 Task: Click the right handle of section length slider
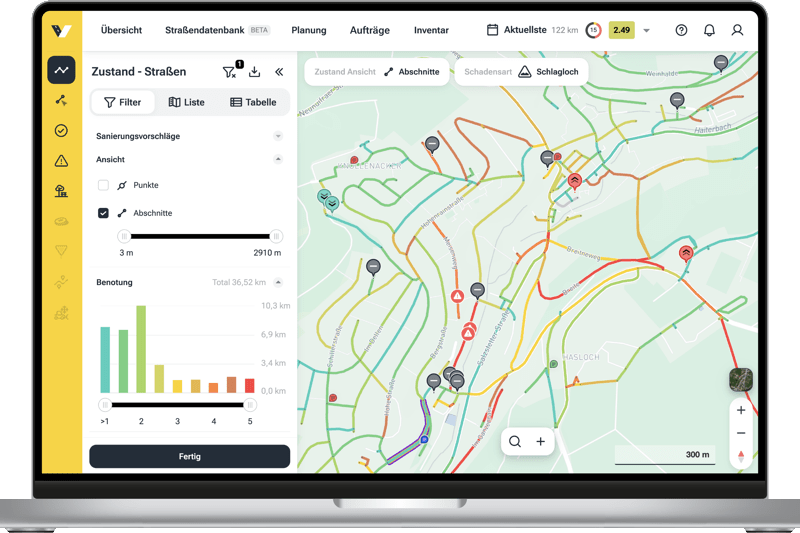pyautogui.click(x=276, y=237)
